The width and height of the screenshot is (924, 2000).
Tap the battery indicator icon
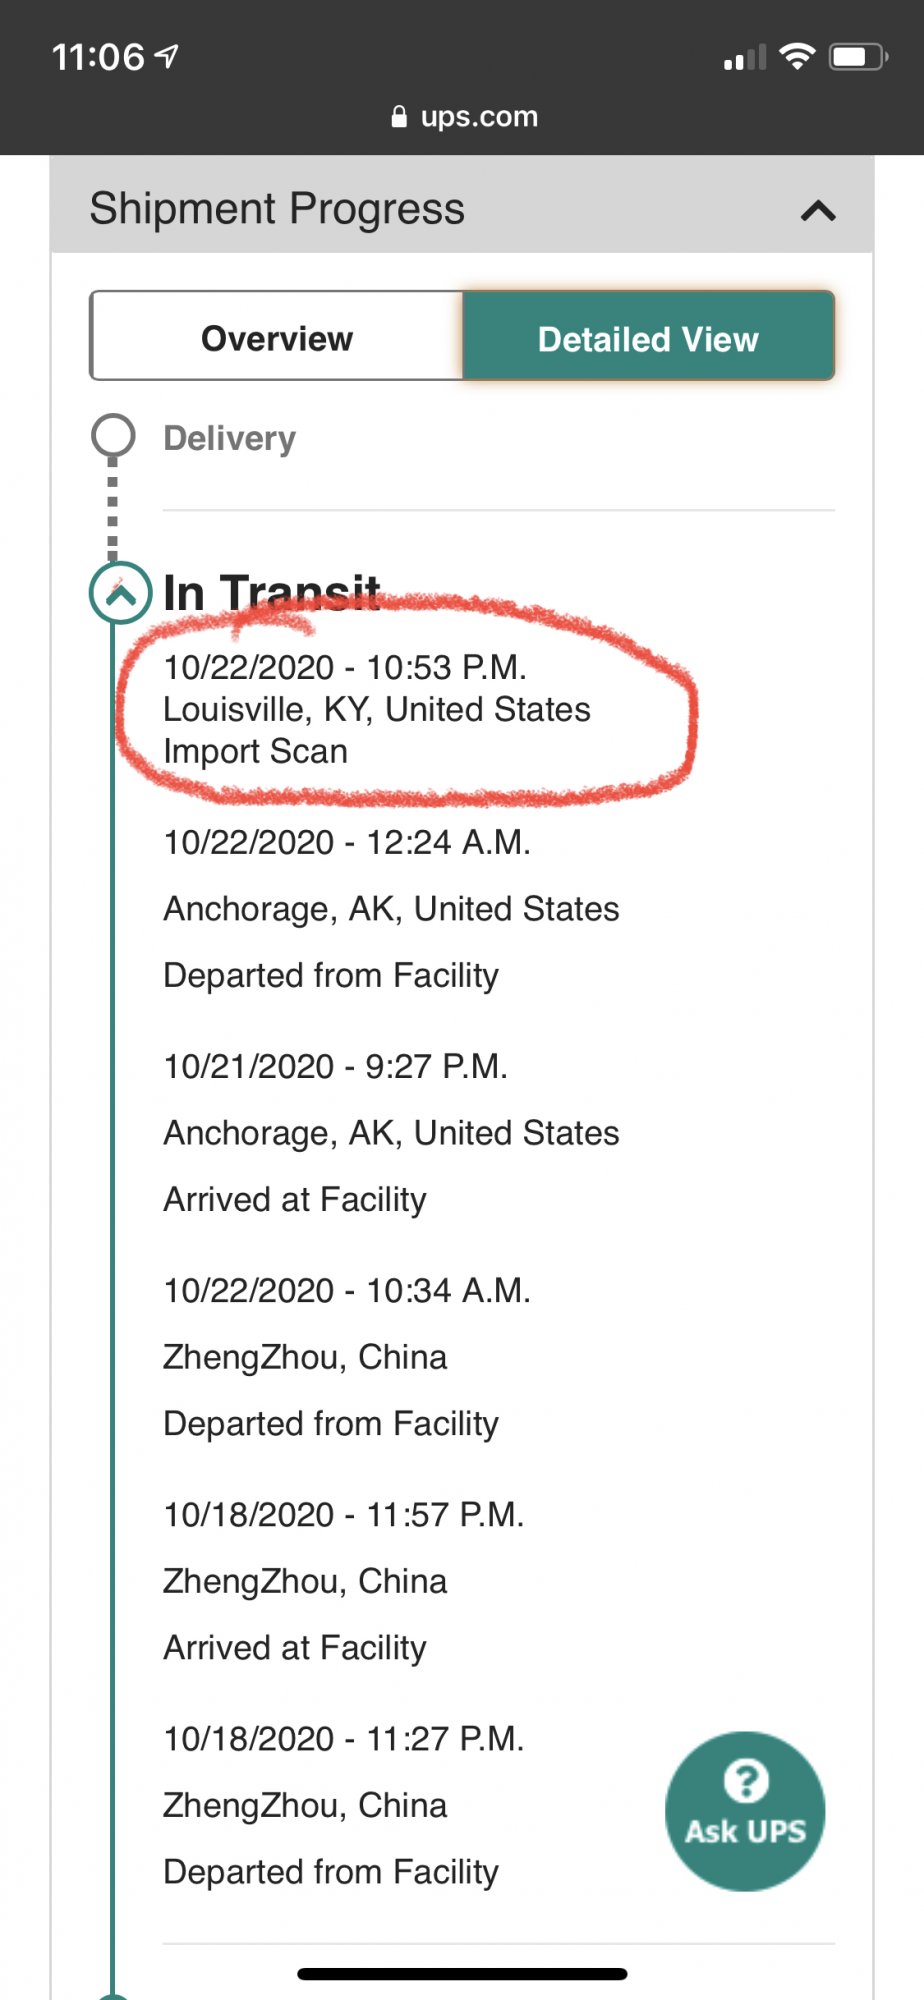[x=858, y=57]
